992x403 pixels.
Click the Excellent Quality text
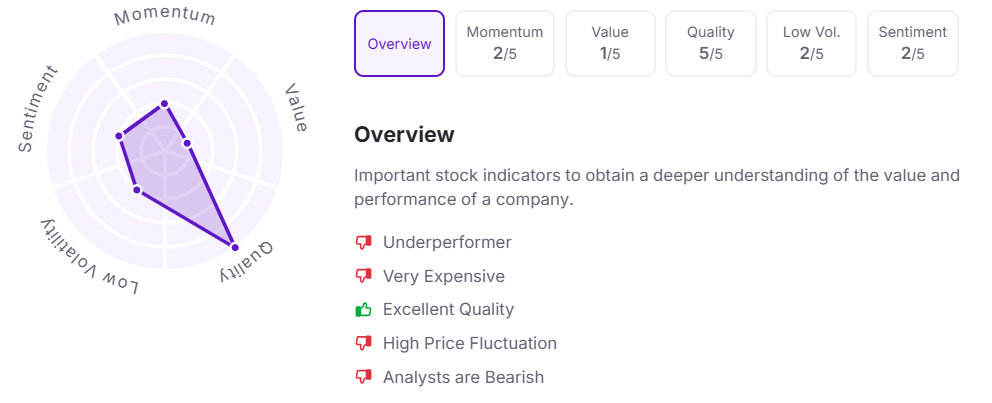click(x=448, y=310)
